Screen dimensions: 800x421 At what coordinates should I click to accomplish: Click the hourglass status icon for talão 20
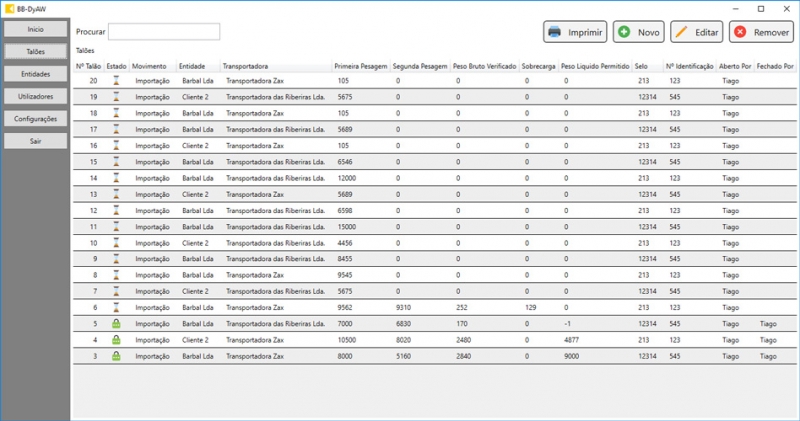[116, 80]
